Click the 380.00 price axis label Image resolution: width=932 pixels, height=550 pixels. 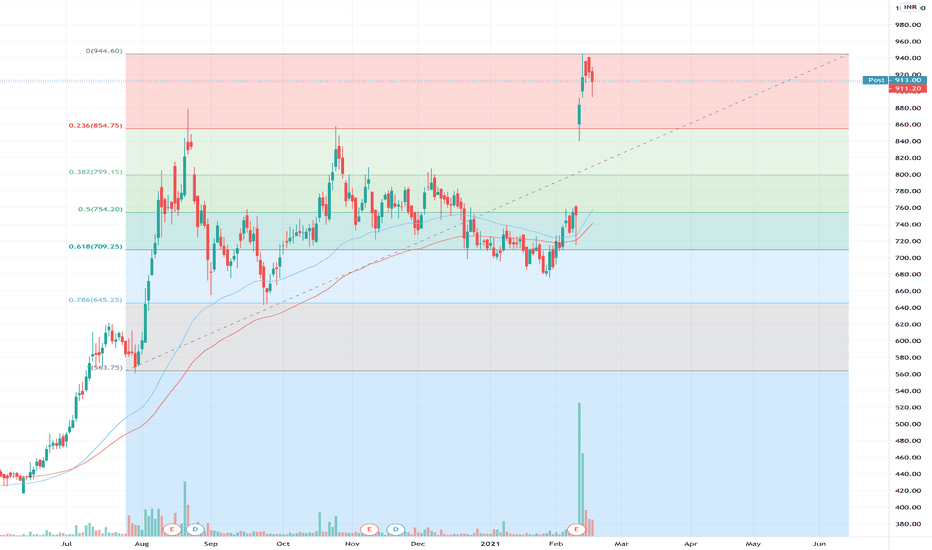pyautogui.click(x=908, y=524)
